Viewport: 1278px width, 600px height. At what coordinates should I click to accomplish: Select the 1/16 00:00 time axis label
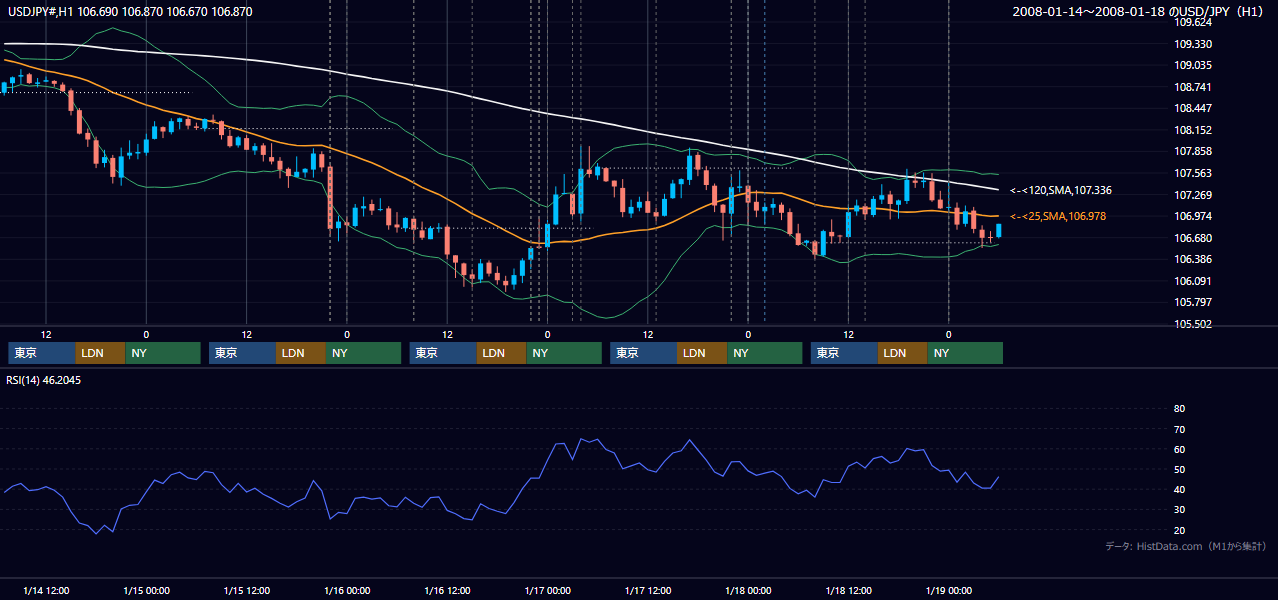coord(347,590)
